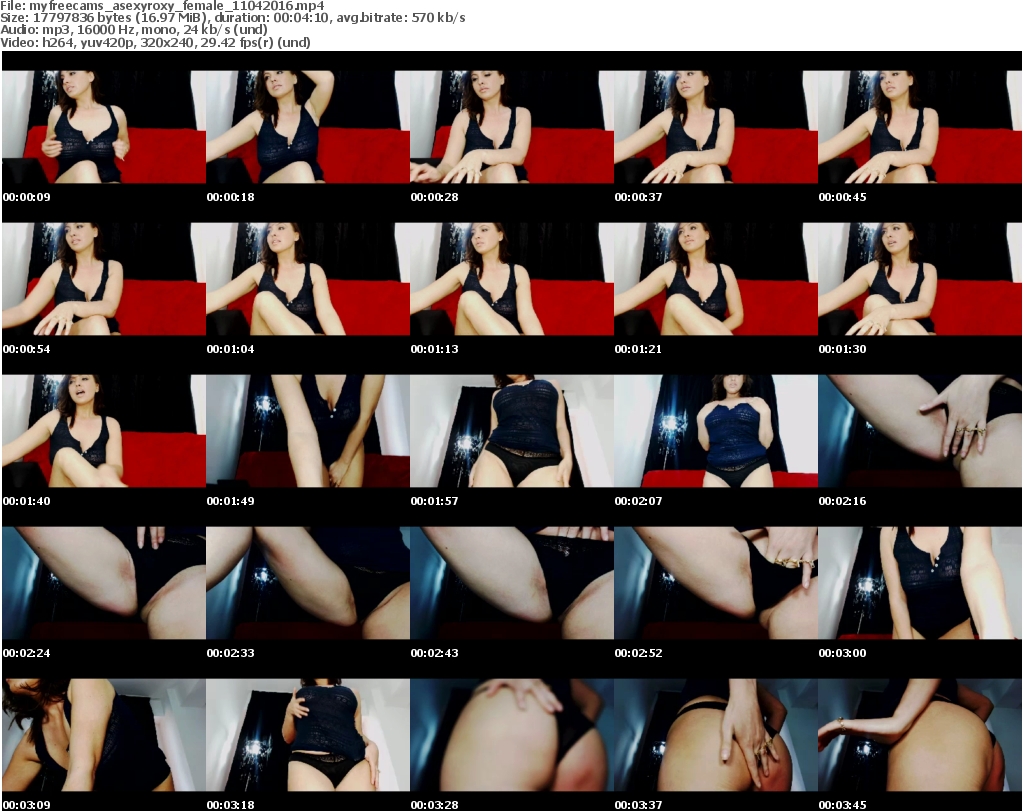Select the 00:01:04 timestamp text
The image size is (1024, 811).
click(230, 349)
